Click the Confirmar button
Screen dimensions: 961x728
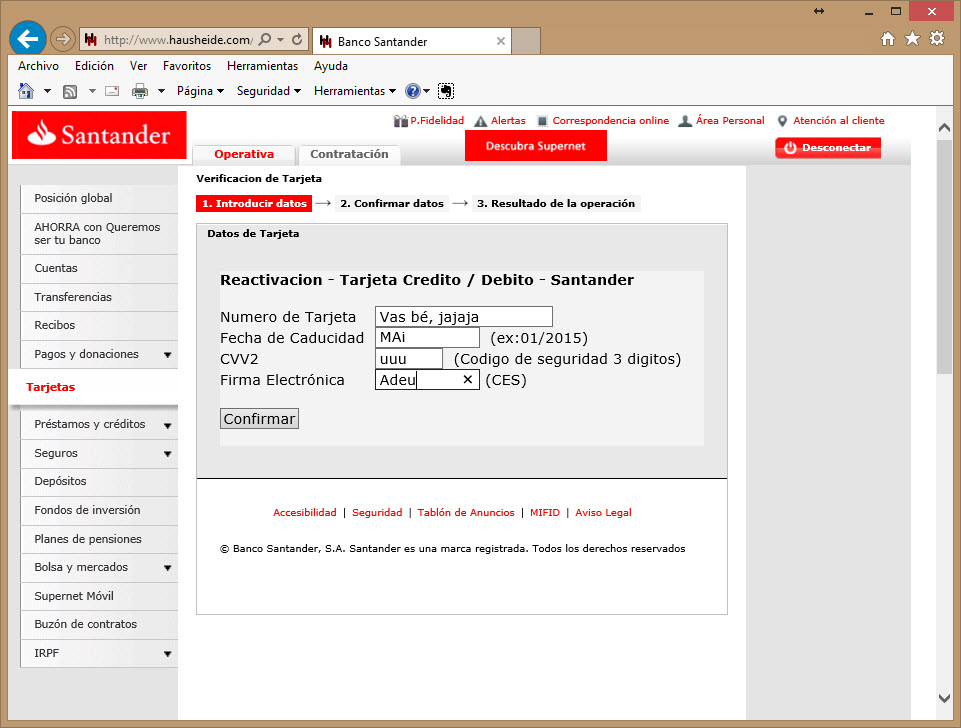[259, 419]
